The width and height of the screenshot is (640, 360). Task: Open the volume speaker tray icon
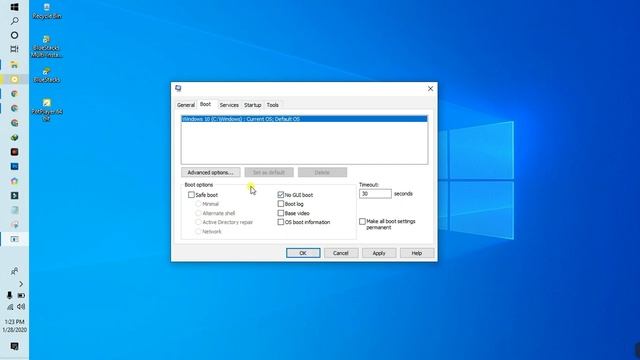[21, 307]
